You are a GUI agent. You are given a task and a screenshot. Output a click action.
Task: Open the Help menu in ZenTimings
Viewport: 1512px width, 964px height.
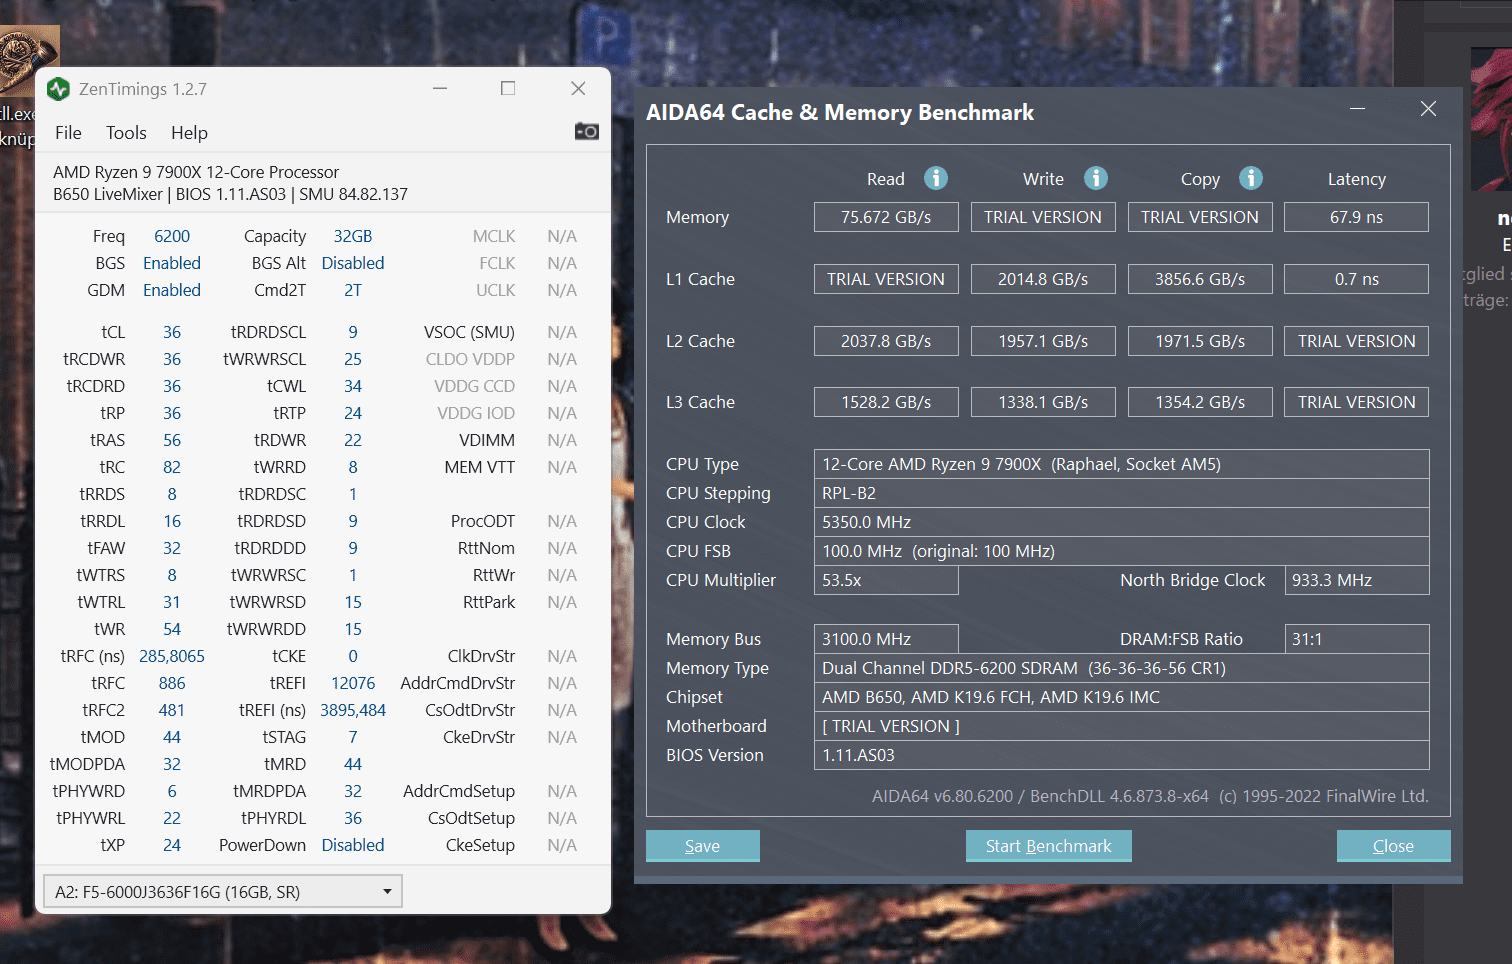click(189, 133)
